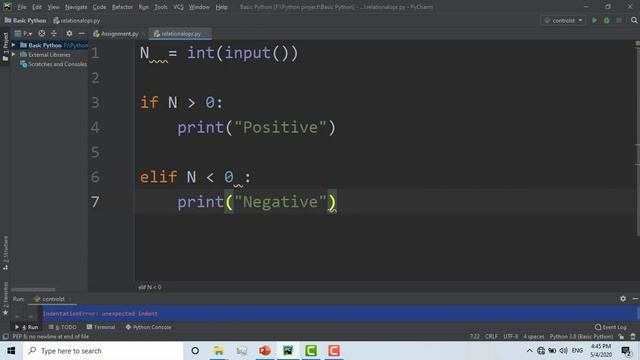This screenshot has width=640, height=360.
Task: Open Run panel settings gear
Action: pyautogui.click(x=623, y=299)
